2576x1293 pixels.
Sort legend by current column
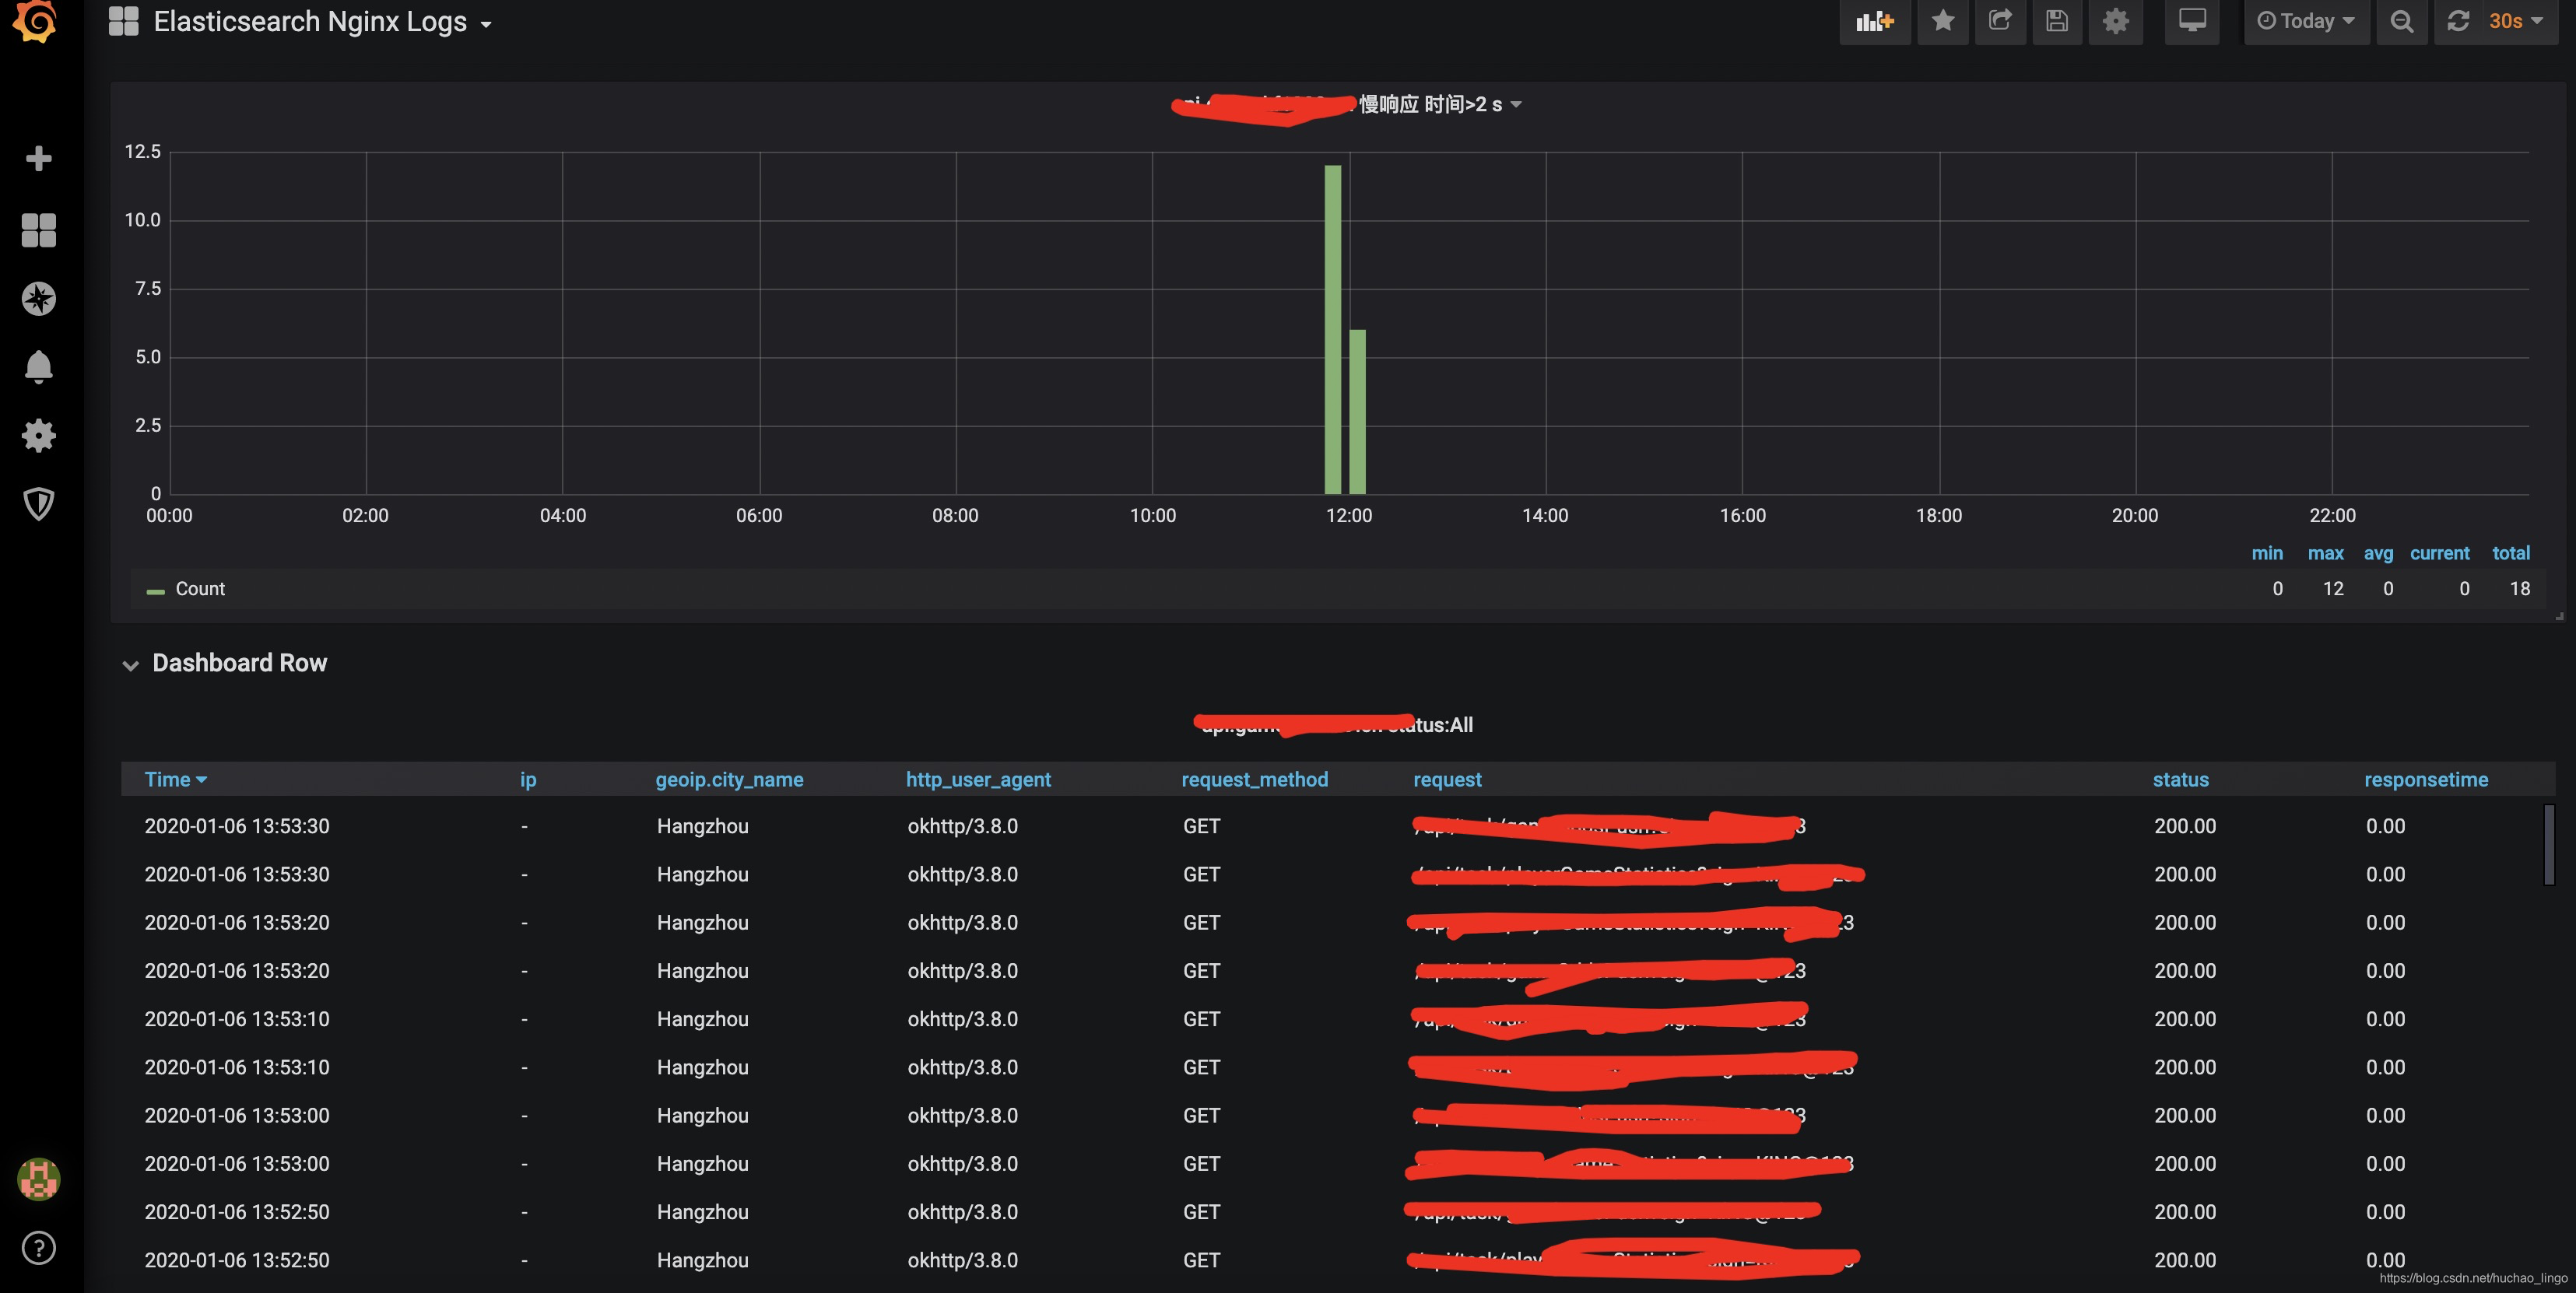tap(2439, 553)
